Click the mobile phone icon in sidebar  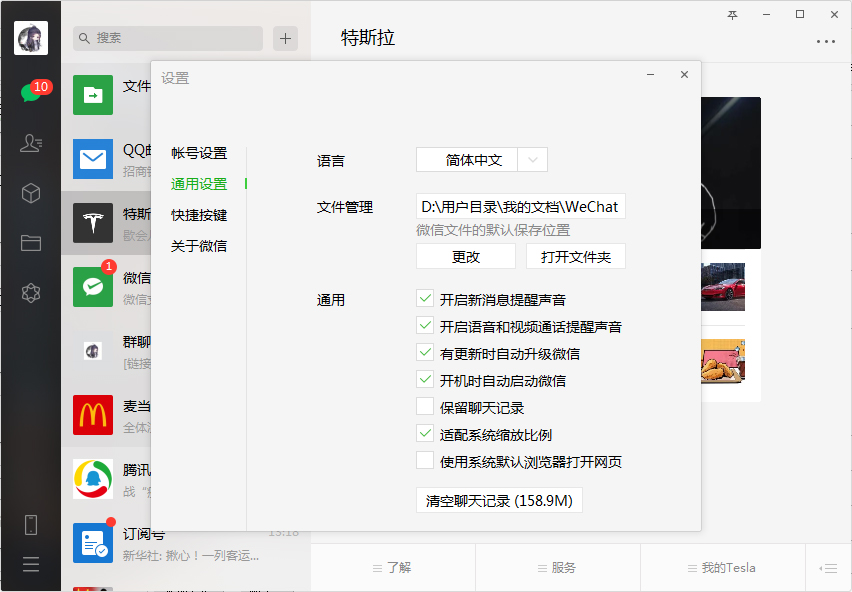coord(30,523)
